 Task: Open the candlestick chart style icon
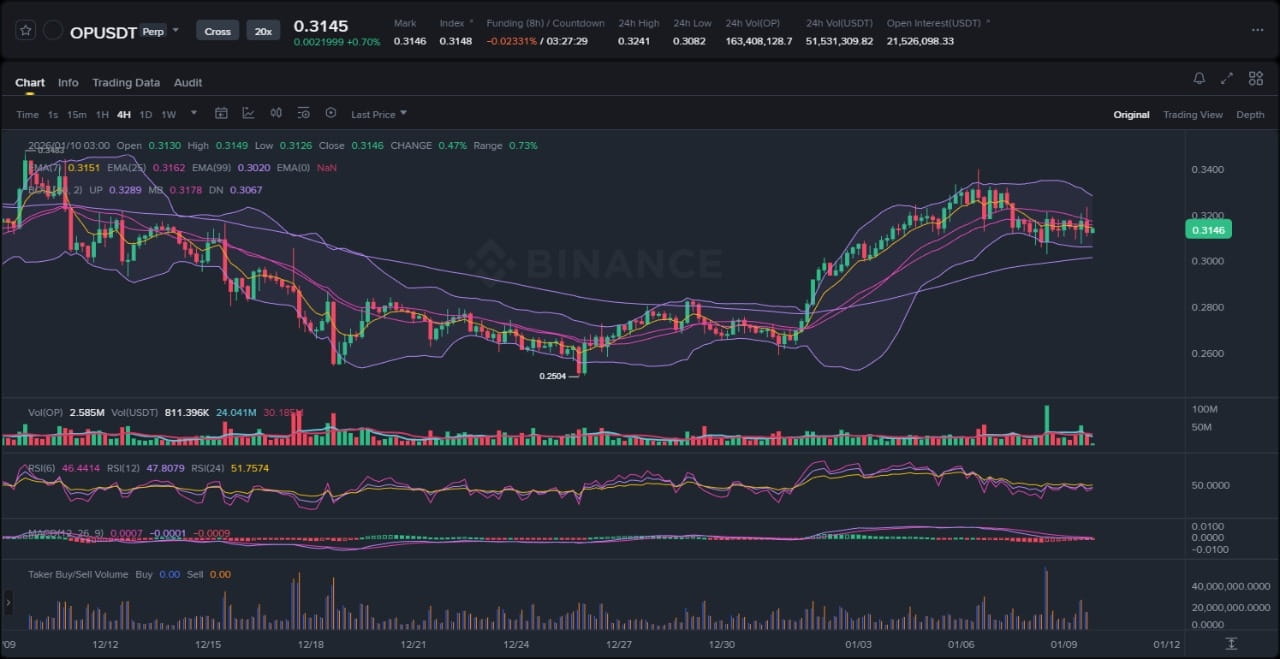coord(276,113)
